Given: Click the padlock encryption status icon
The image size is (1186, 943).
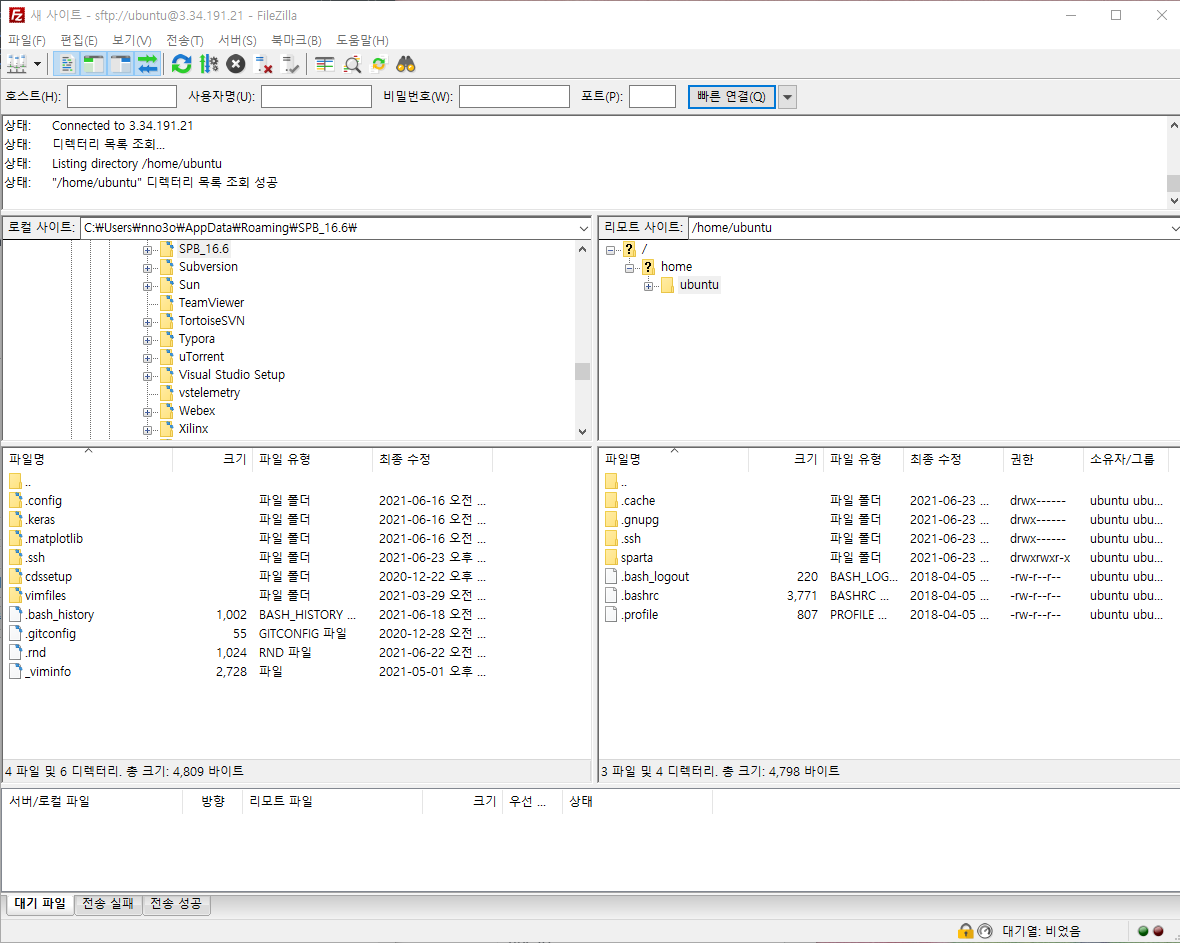Looking at the screenshot, I should point(965,931).
